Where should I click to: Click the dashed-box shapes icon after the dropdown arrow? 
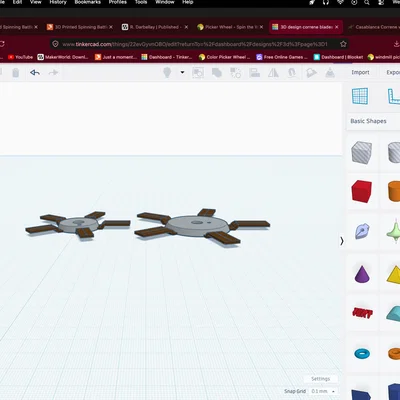pos(198,73)
